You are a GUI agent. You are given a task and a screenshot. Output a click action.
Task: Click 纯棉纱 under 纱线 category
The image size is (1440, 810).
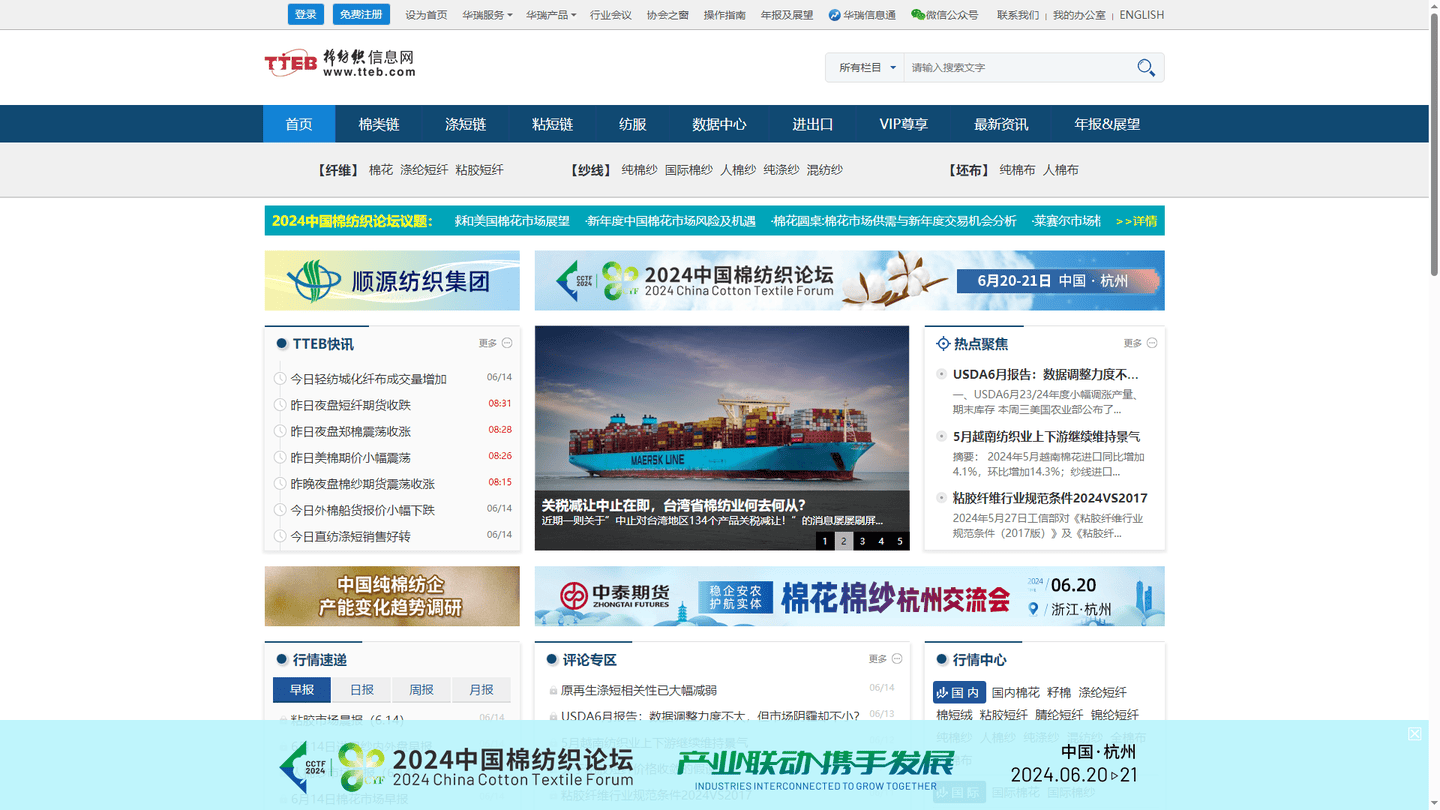click(639, 170)
